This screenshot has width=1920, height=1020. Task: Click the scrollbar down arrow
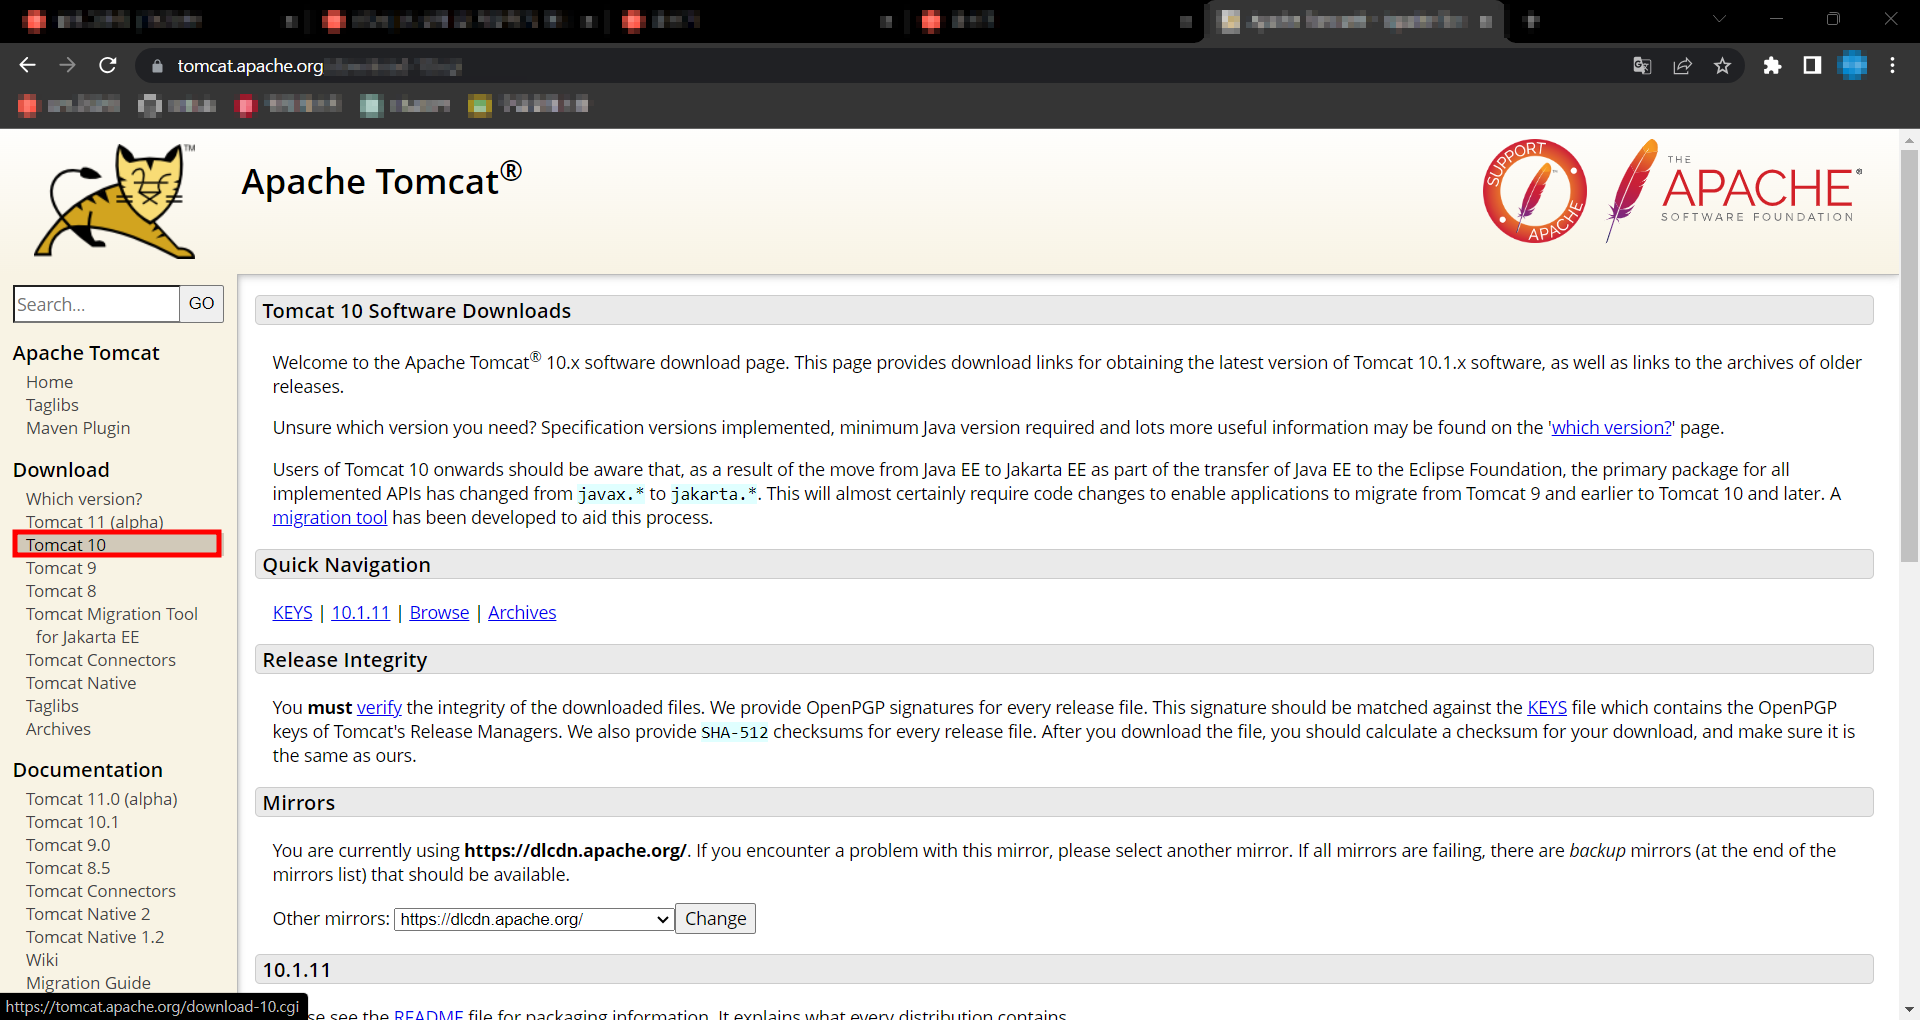coord(1909,1010)
